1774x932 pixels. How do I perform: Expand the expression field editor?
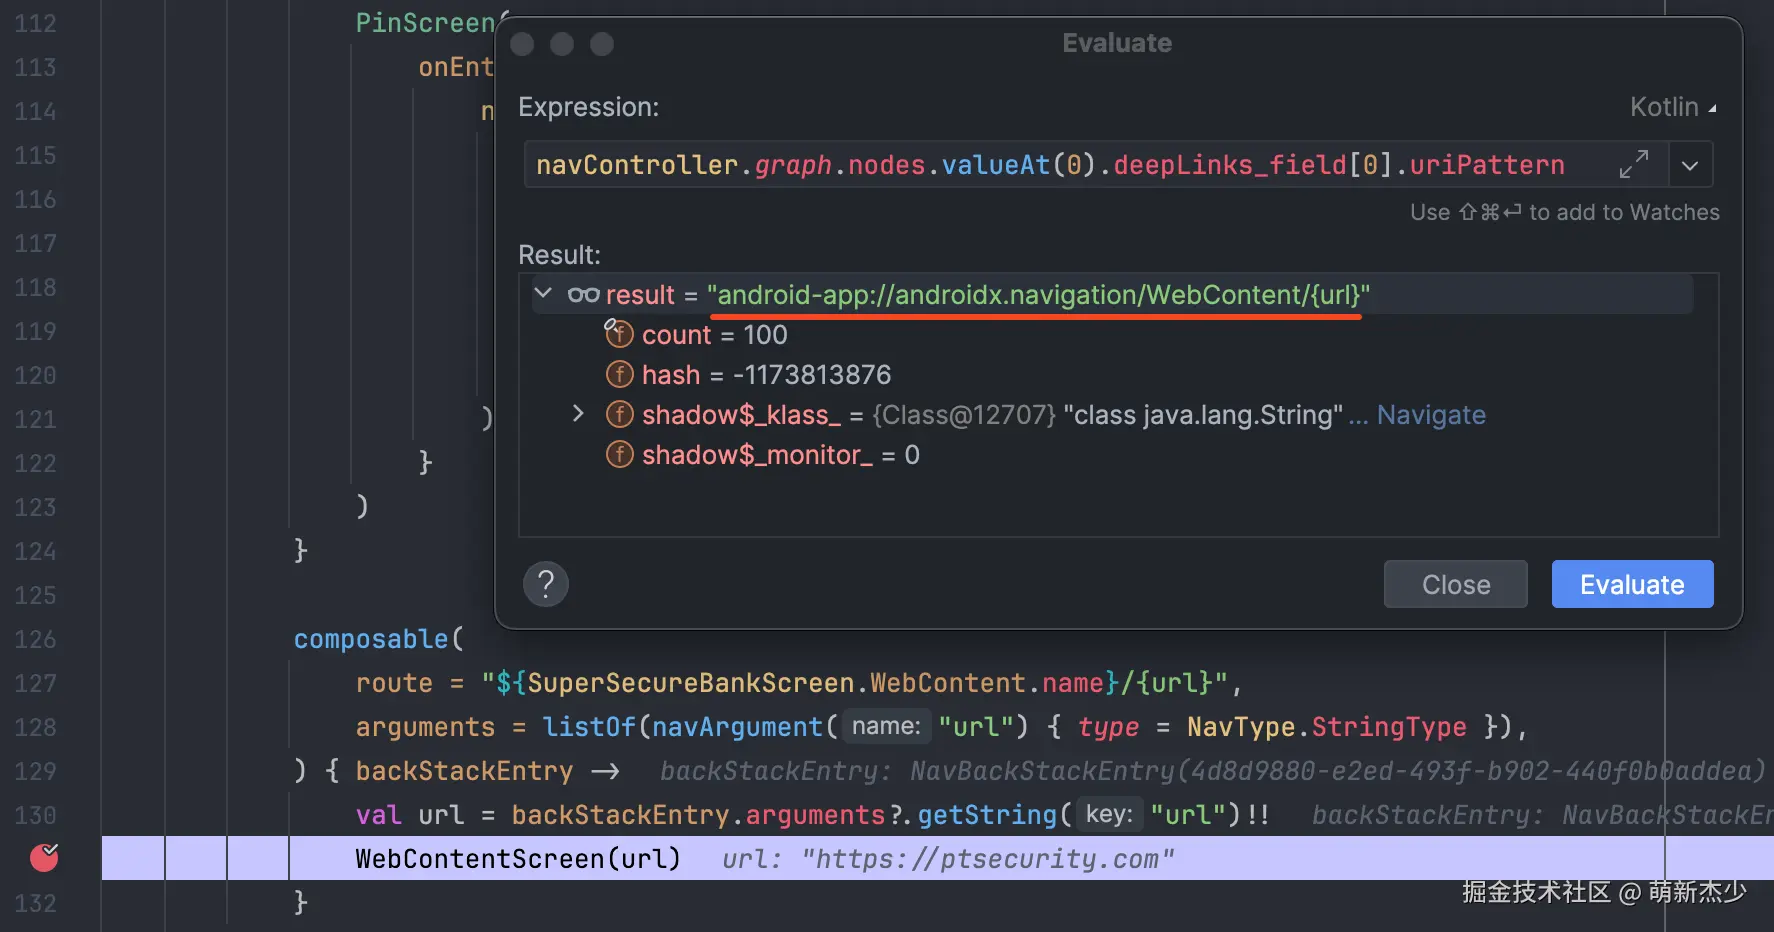(1634, 164)
